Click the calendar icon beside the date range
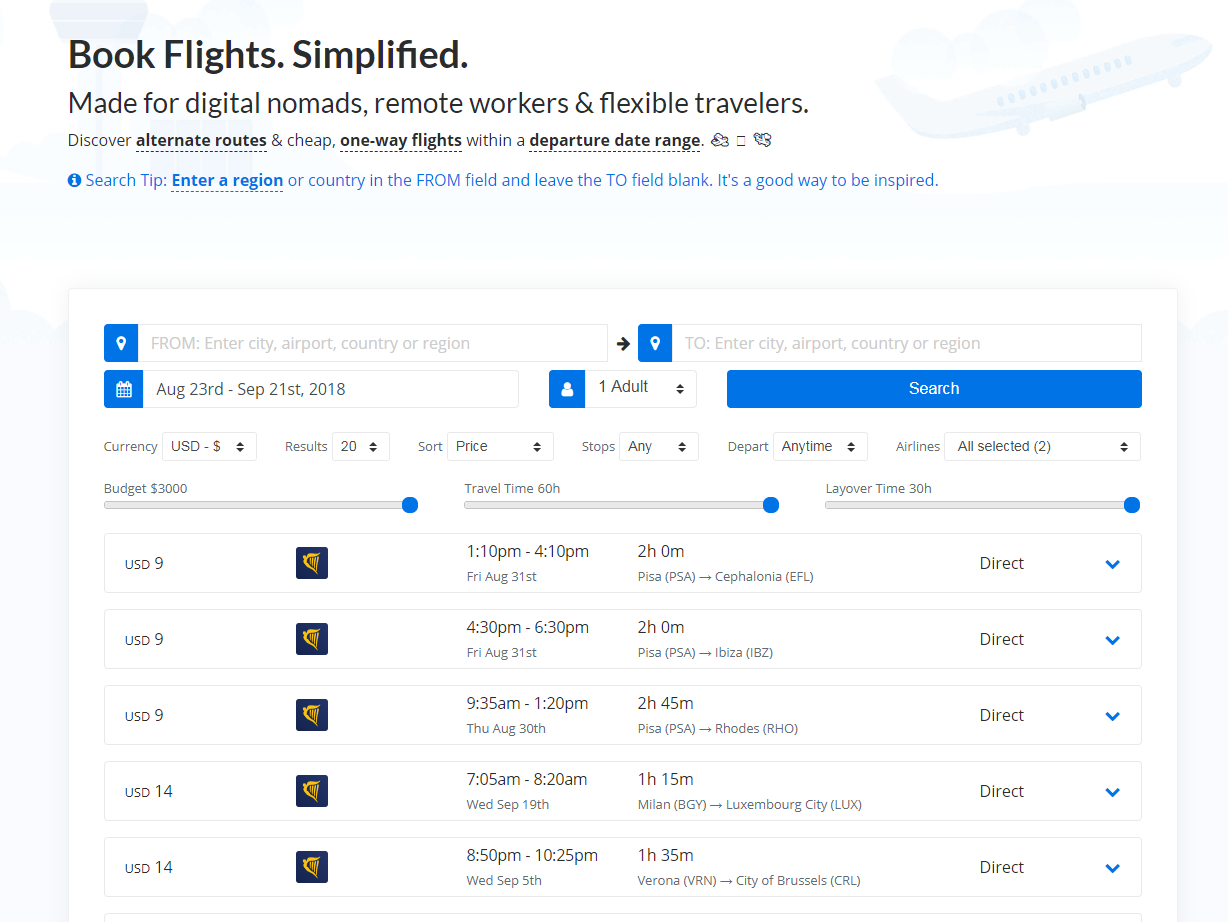This screenshot has width=1228, height=922. click(x=124, y=389)
